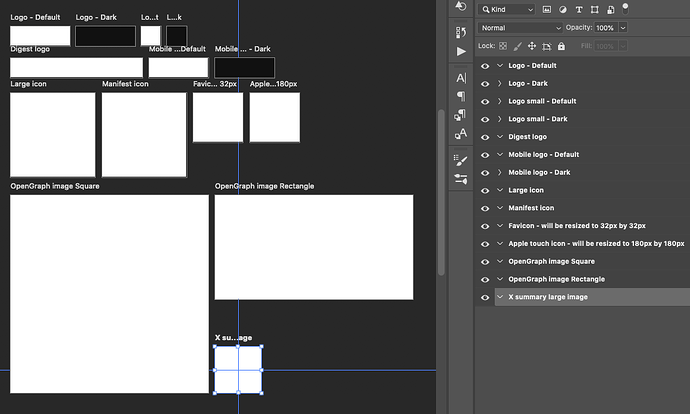Hide the Apple touch icon layer
The height and width of the screenshot is (414, 690).
coord(485,244)
